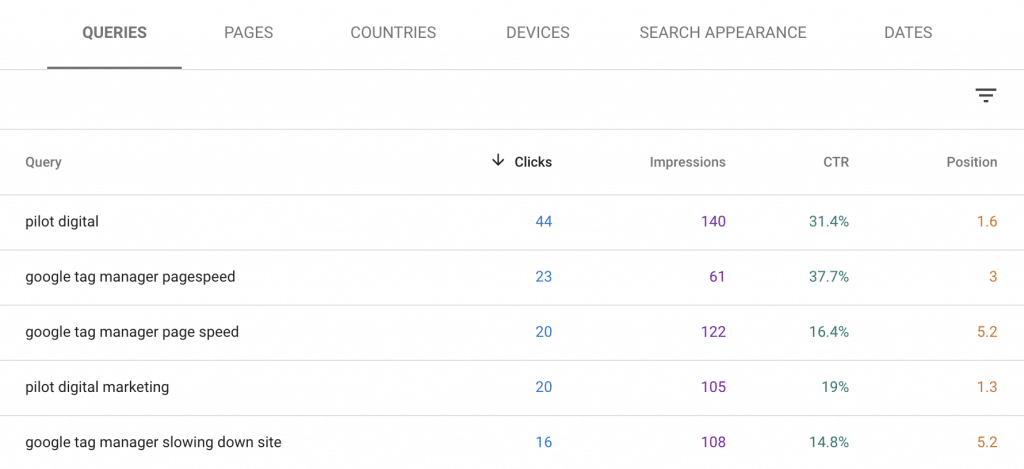
Task: Open 'google tag manager pagespeed' query
Action: 130,277
